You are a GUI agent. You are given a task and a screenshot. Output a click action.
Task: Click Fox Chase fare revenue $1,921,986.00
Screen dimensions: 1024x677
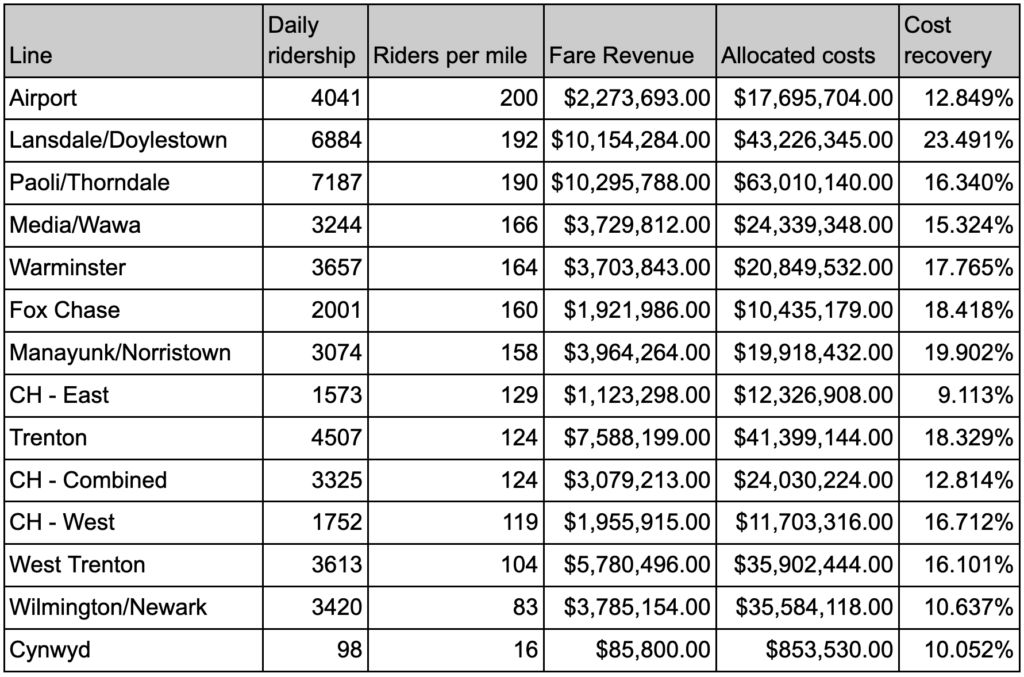point(636,310)
